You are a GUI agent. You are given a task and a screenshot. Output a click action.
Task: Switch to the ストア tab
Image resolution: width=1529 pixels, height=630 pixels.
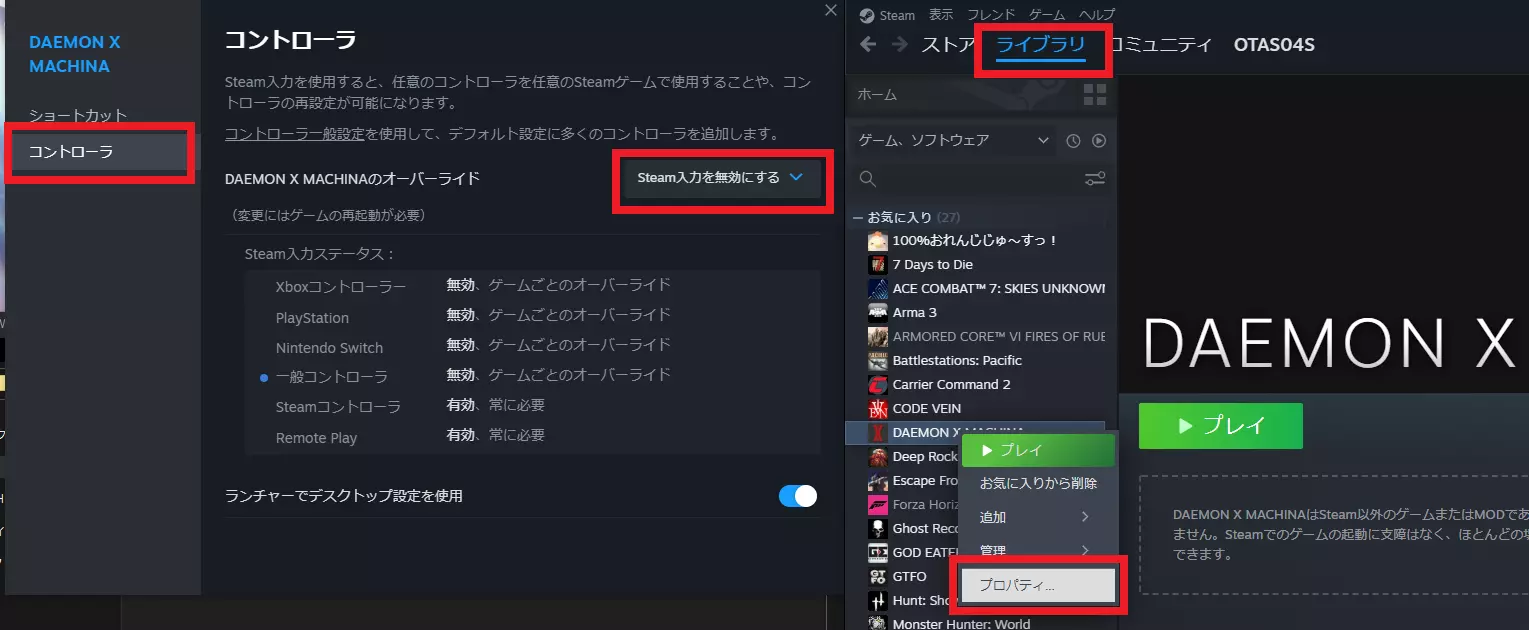coord(949,44)
